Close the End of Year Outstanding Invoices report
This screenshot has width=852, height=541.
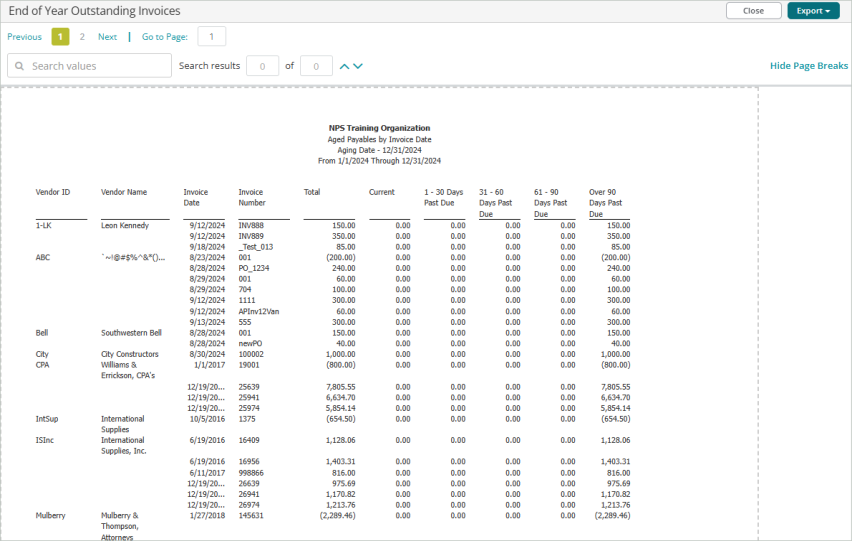[753, 11]
